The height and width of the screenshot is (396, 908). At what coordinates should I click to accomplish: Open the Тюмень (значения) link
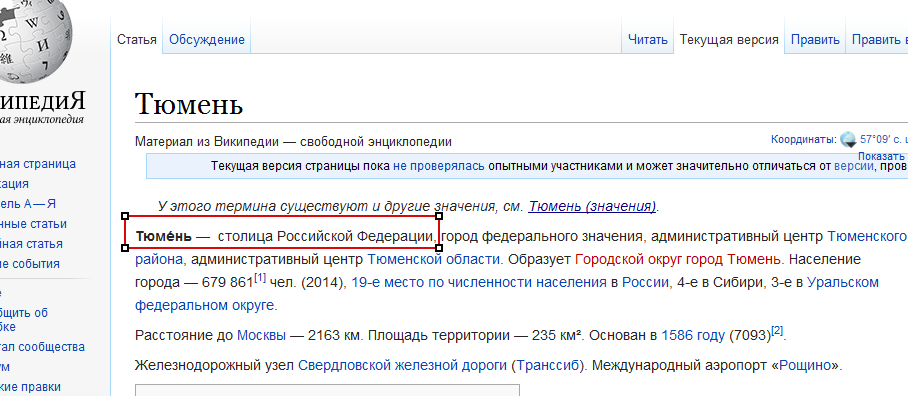tap(592, 206)
